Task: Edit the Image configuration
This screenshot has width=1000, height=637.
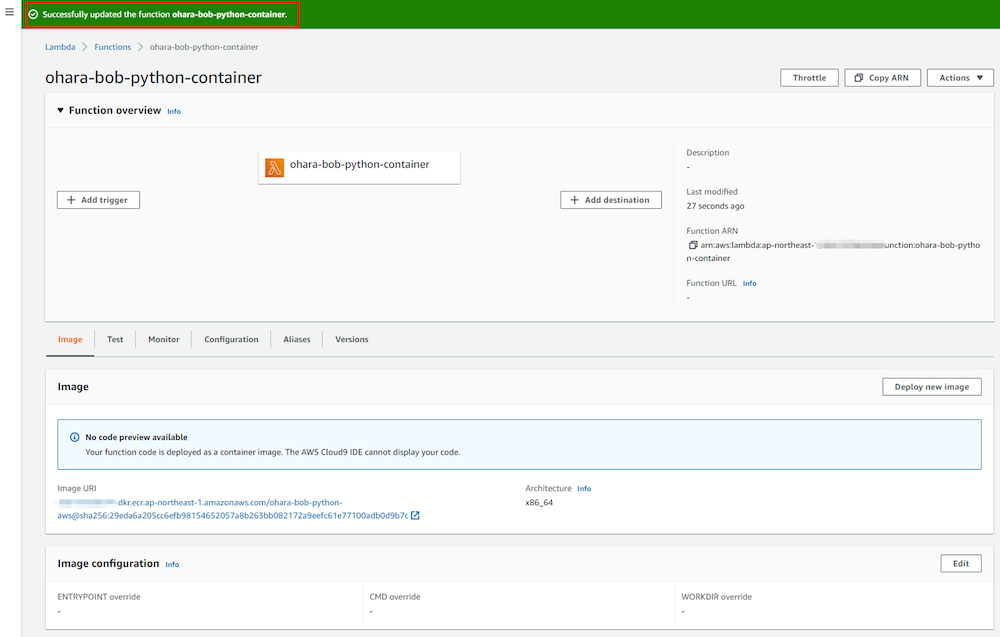Action: (960, 564)
